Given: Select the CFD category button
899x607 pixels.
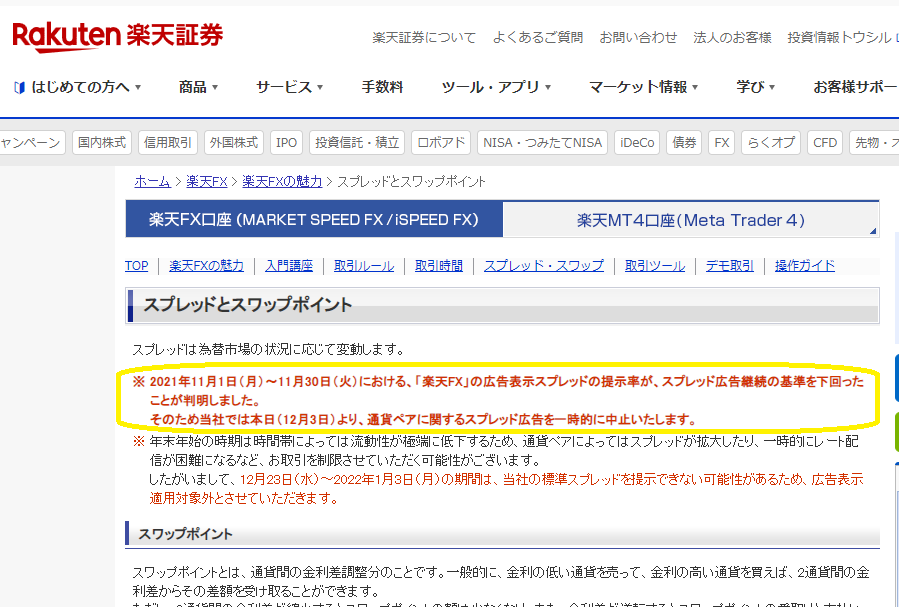Looking at the screenshot, I should [825, 143].
